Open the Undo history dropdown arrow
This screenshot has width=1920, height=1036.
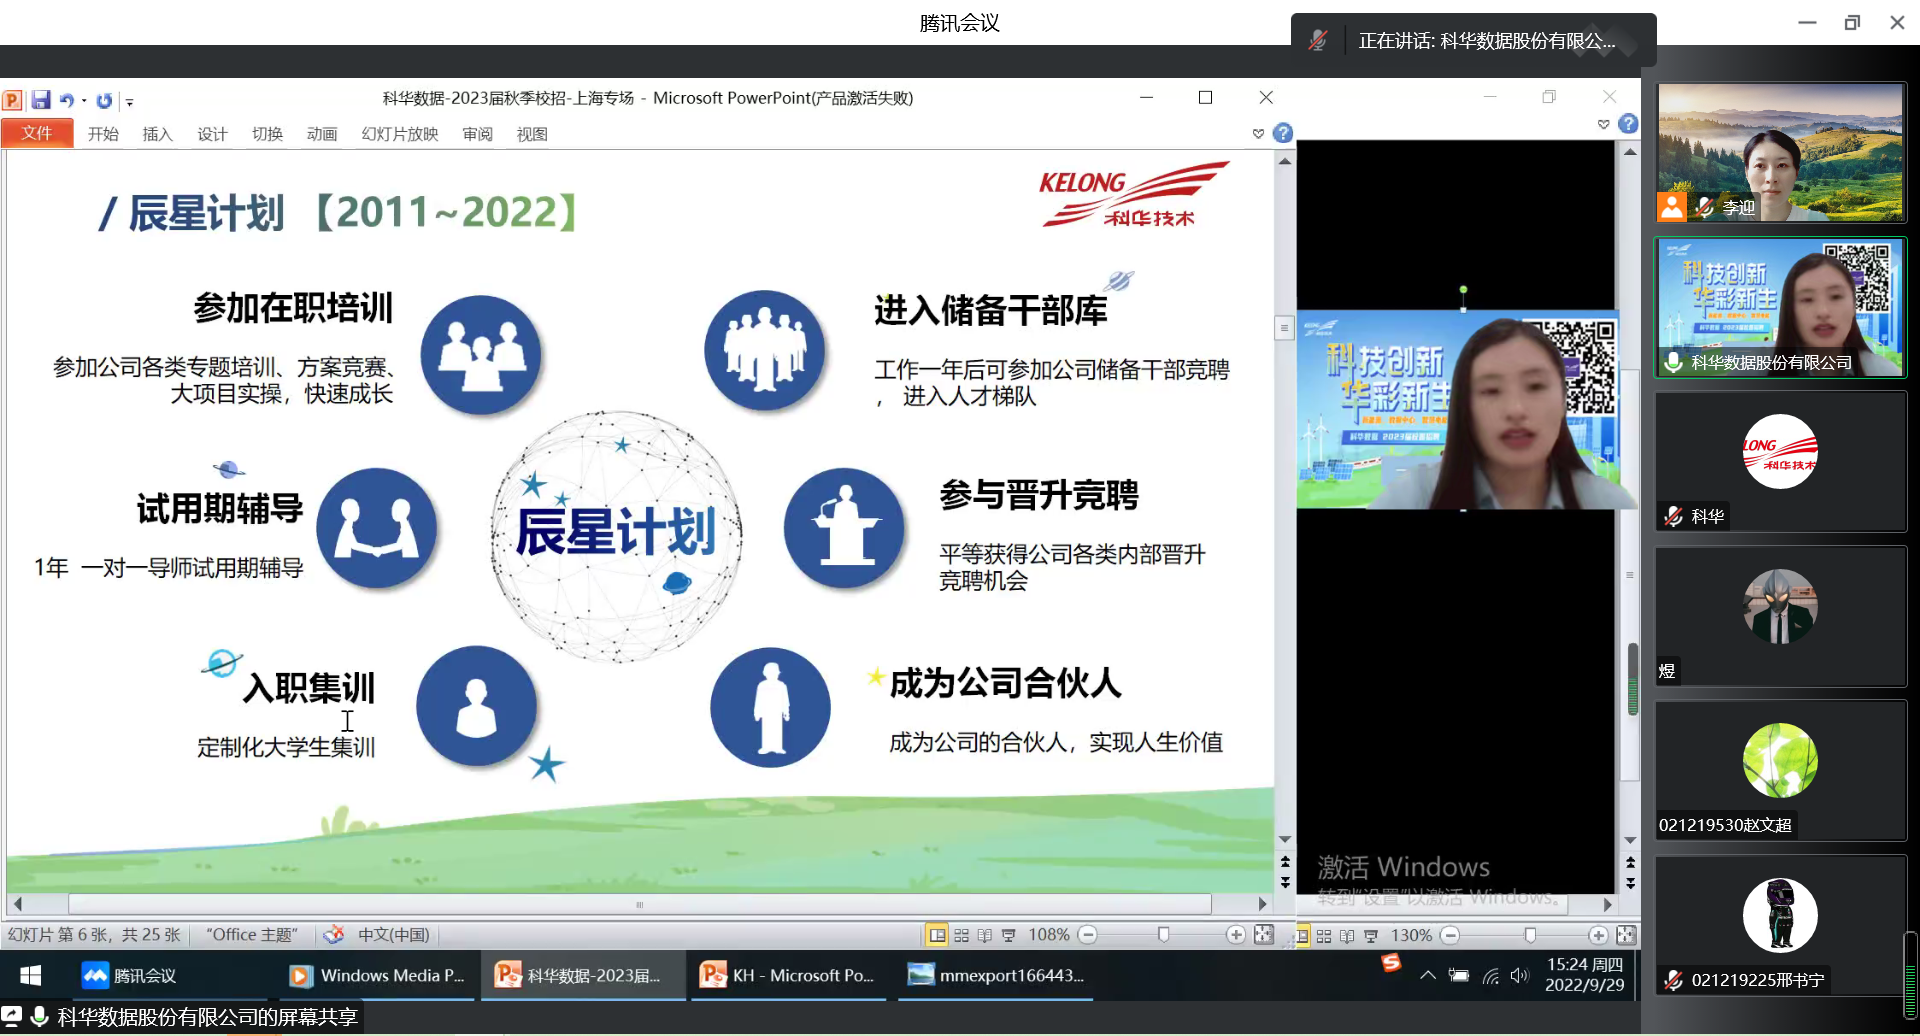coord(84,100)
